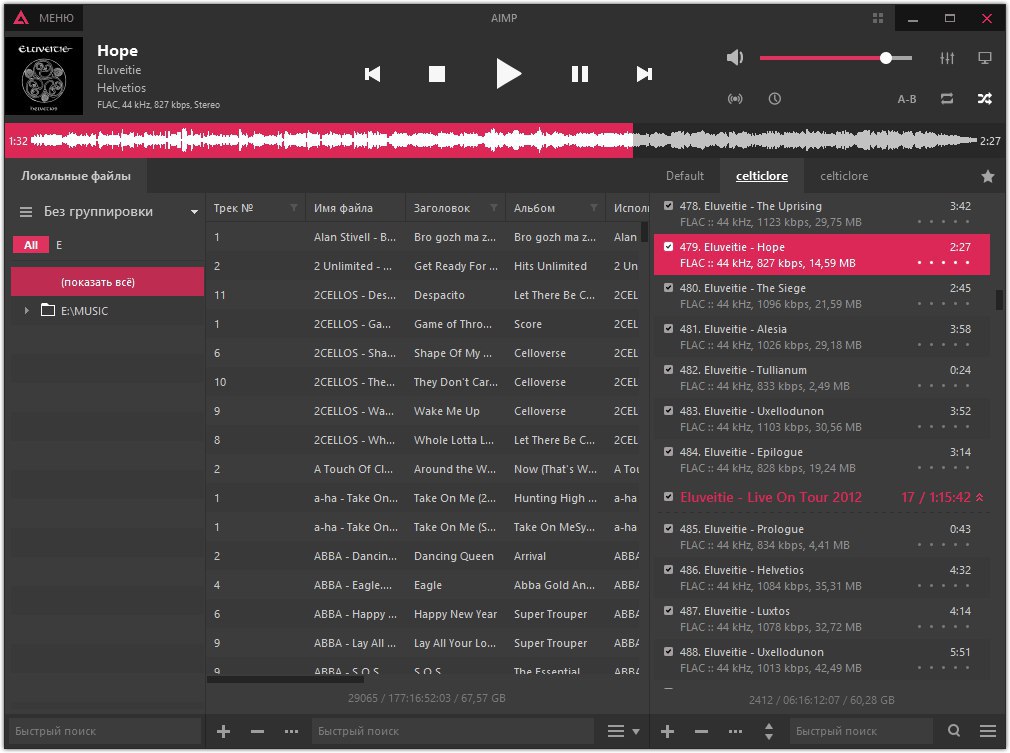Seek within the waveform progress bar
This screenshot has width=1010, height=753.
click(x=504, y=140)
